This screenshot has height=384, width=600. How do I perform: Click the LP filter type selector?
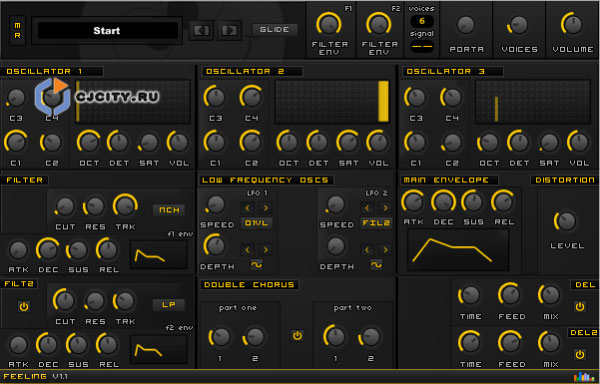(x=169, y=305)
